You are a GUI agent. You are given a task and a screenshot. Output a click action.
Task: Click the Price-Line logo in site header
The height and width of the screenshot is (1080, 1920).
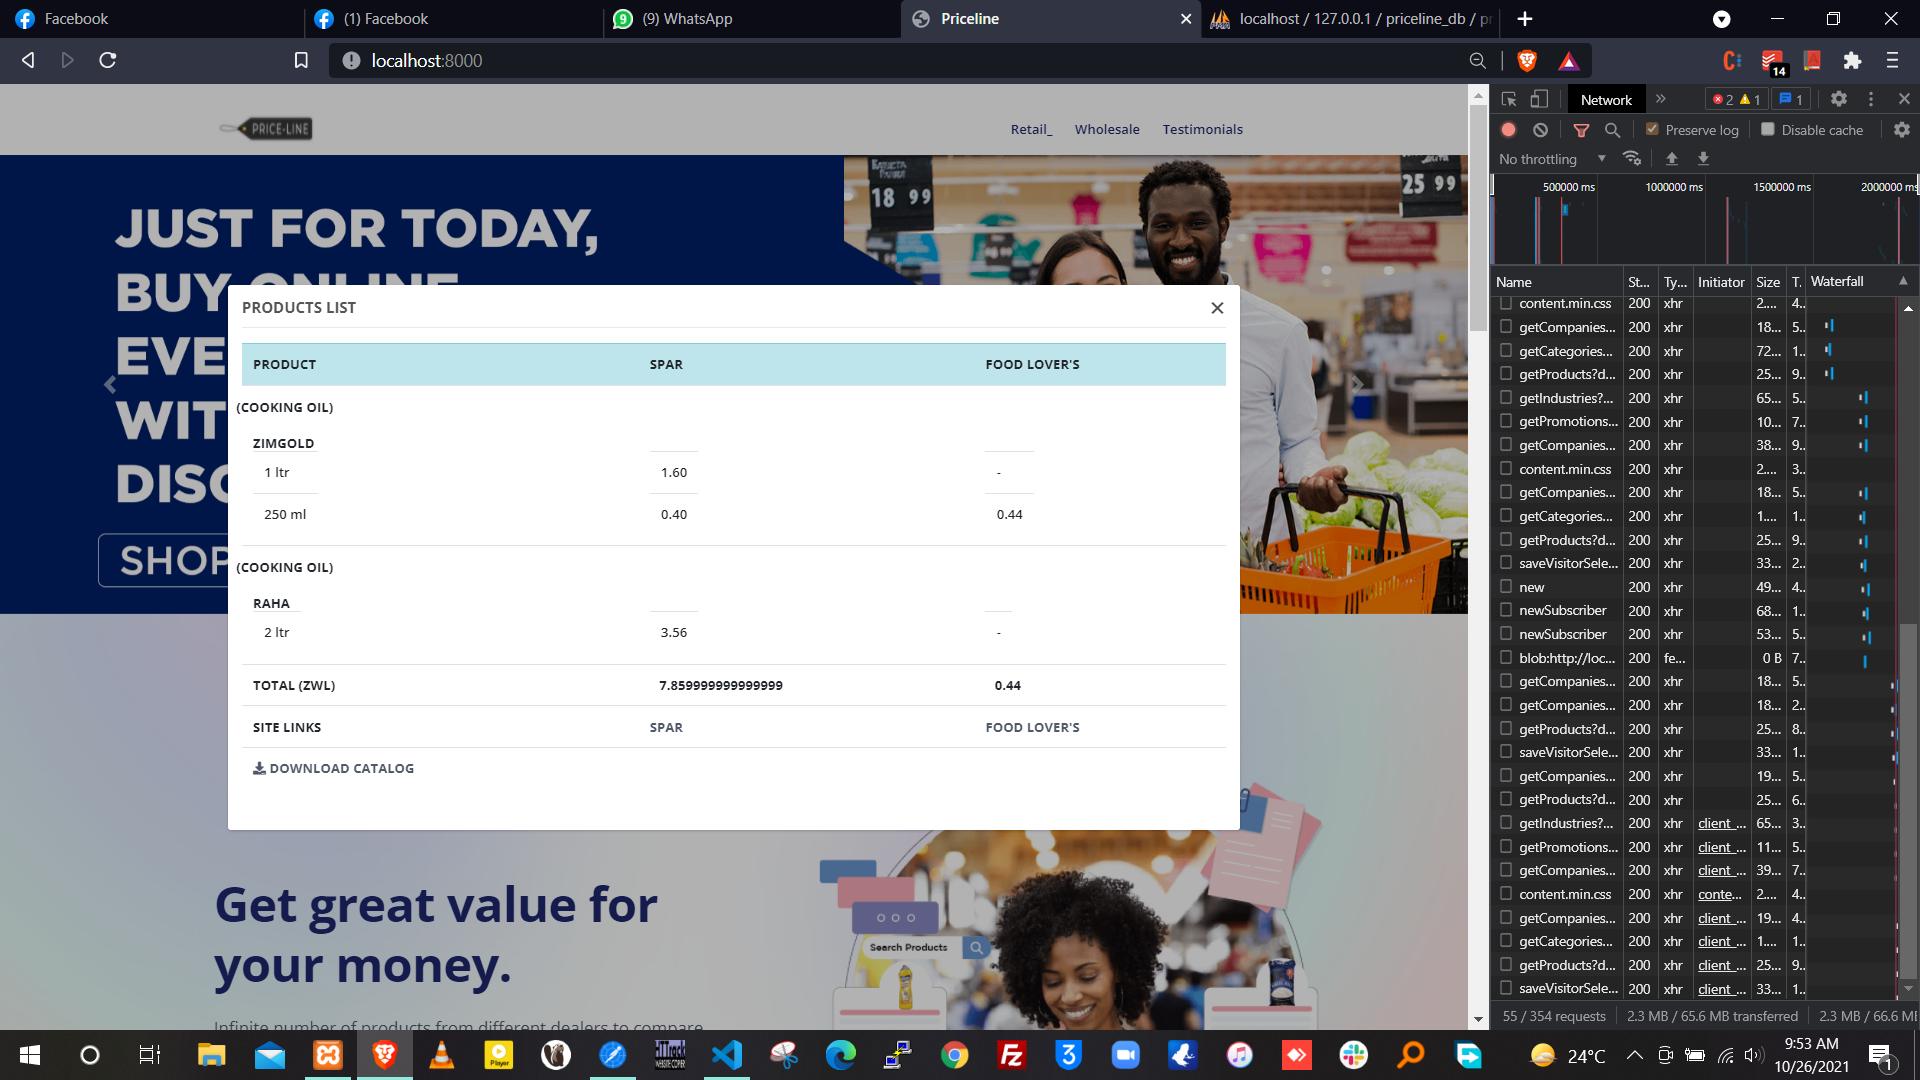266,129
